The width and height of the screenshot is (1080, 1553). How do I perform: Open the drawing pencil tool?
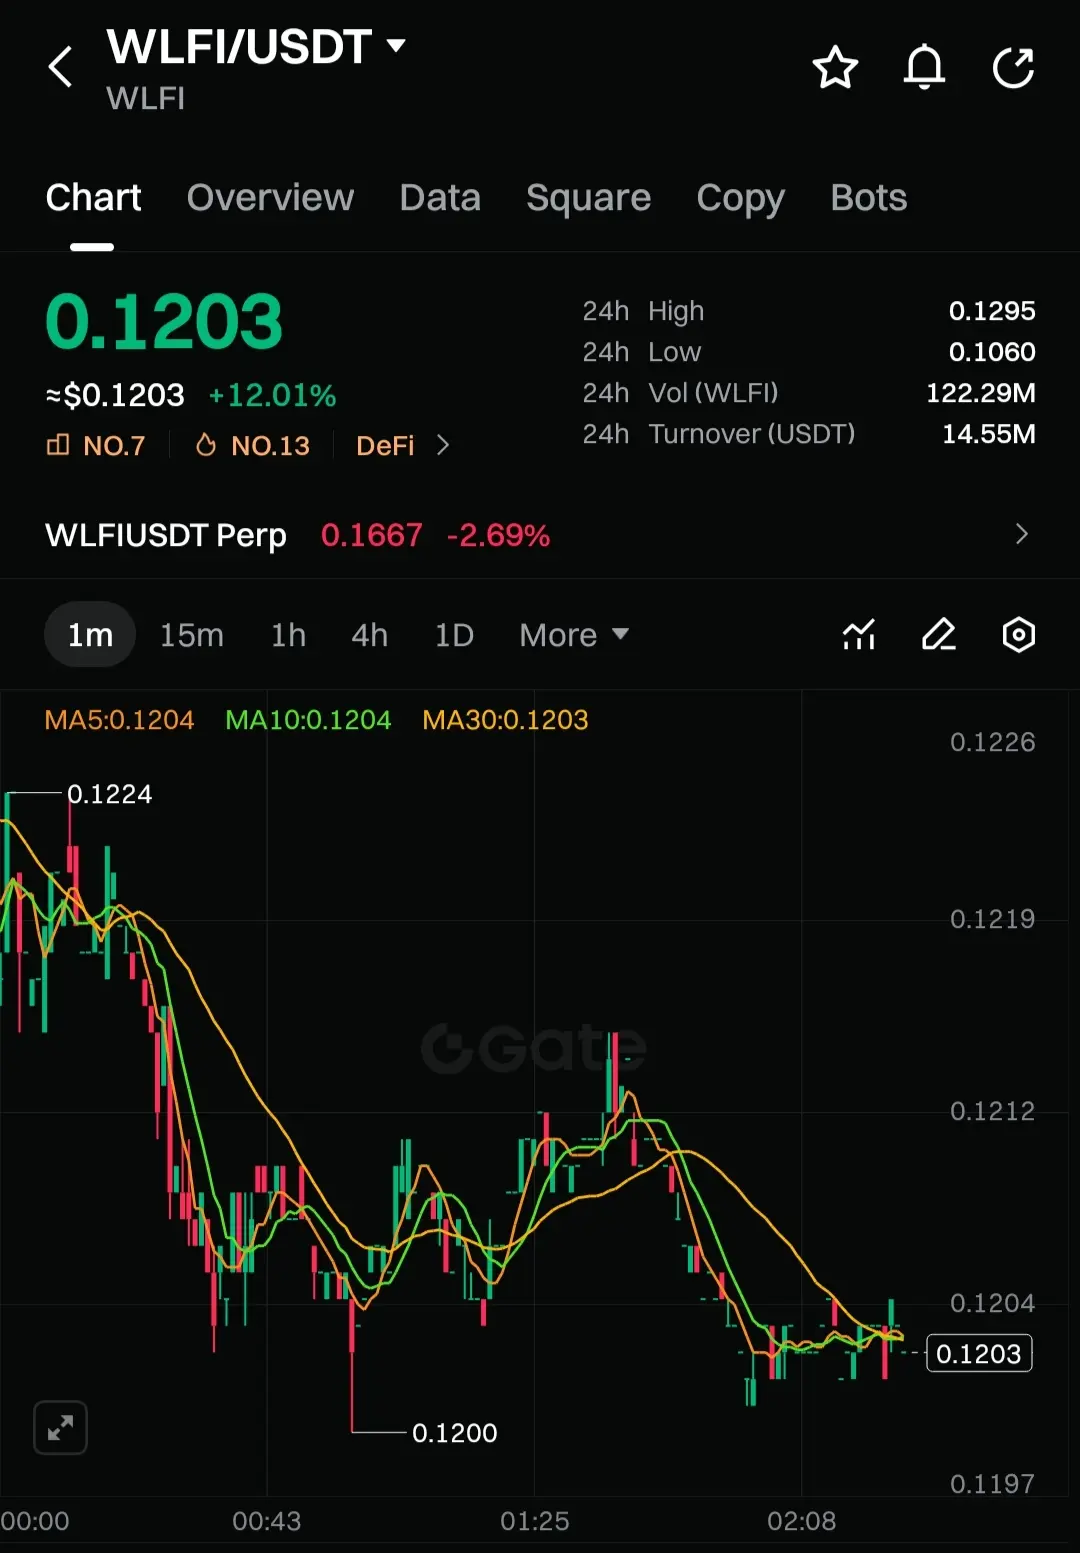coord(938,635)
